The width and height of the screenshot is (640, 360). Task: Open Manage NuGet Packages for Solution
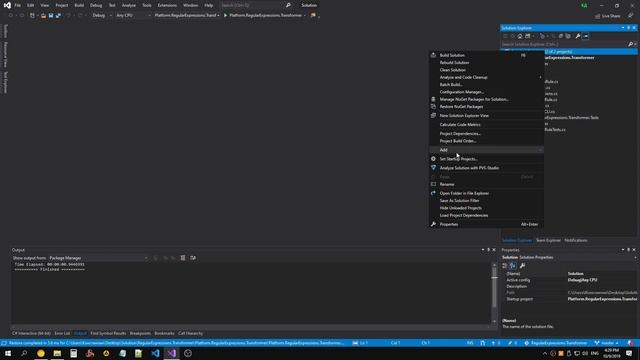point(474,99)
